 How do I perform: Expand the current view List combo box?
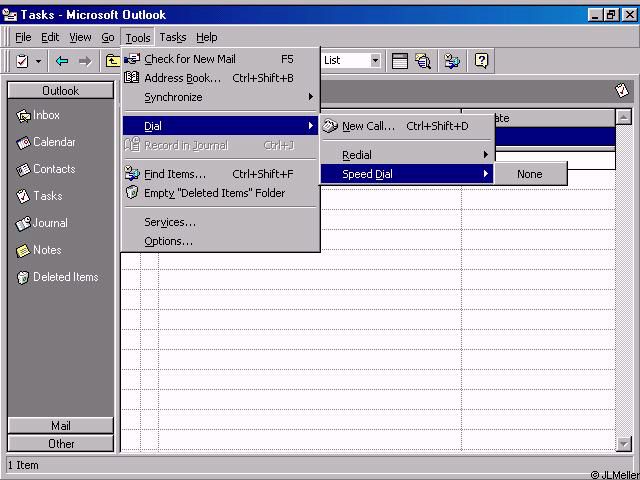375,61
